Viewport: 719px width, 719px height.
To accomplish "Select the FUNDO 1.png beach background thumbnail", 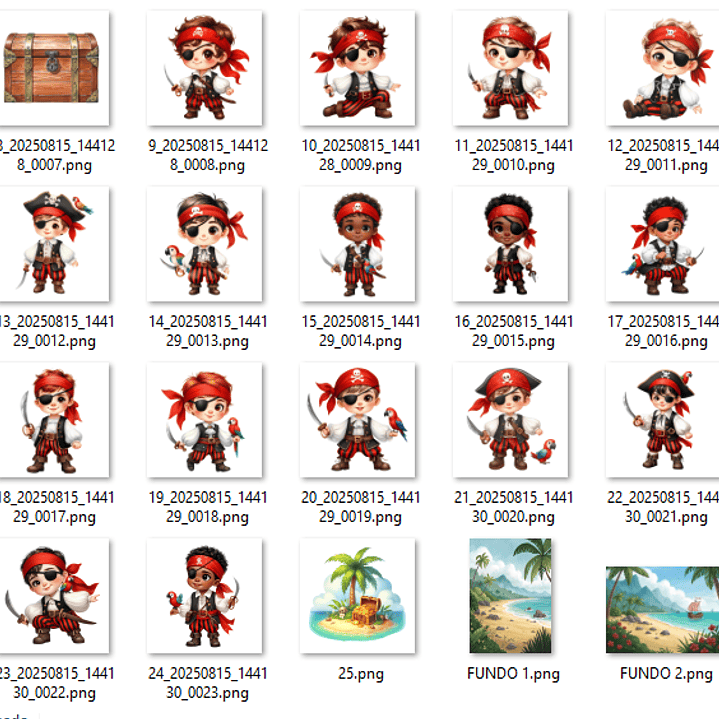I will pyautogui.click(x=510, y=596).
